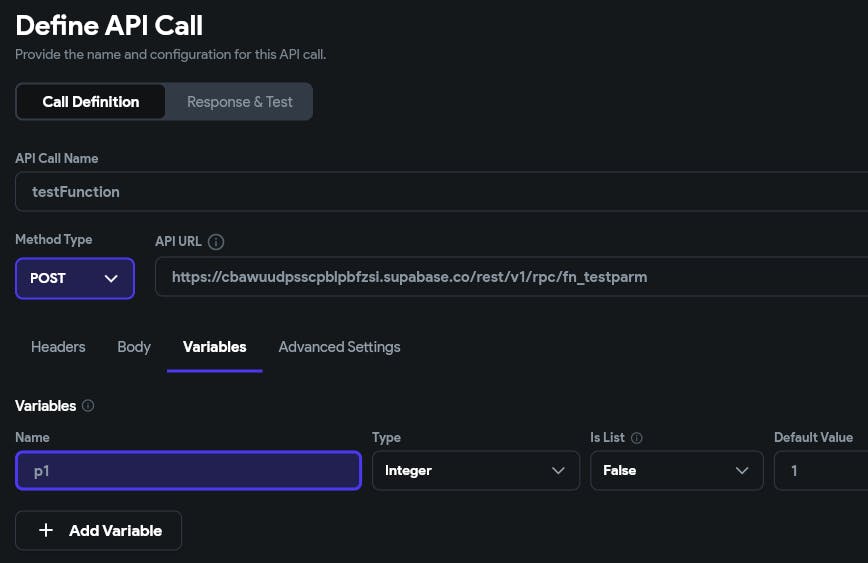Click the API URL input field
Image resolution: width=868 pixels, height=563 pixels.
[x=510, y=277]
